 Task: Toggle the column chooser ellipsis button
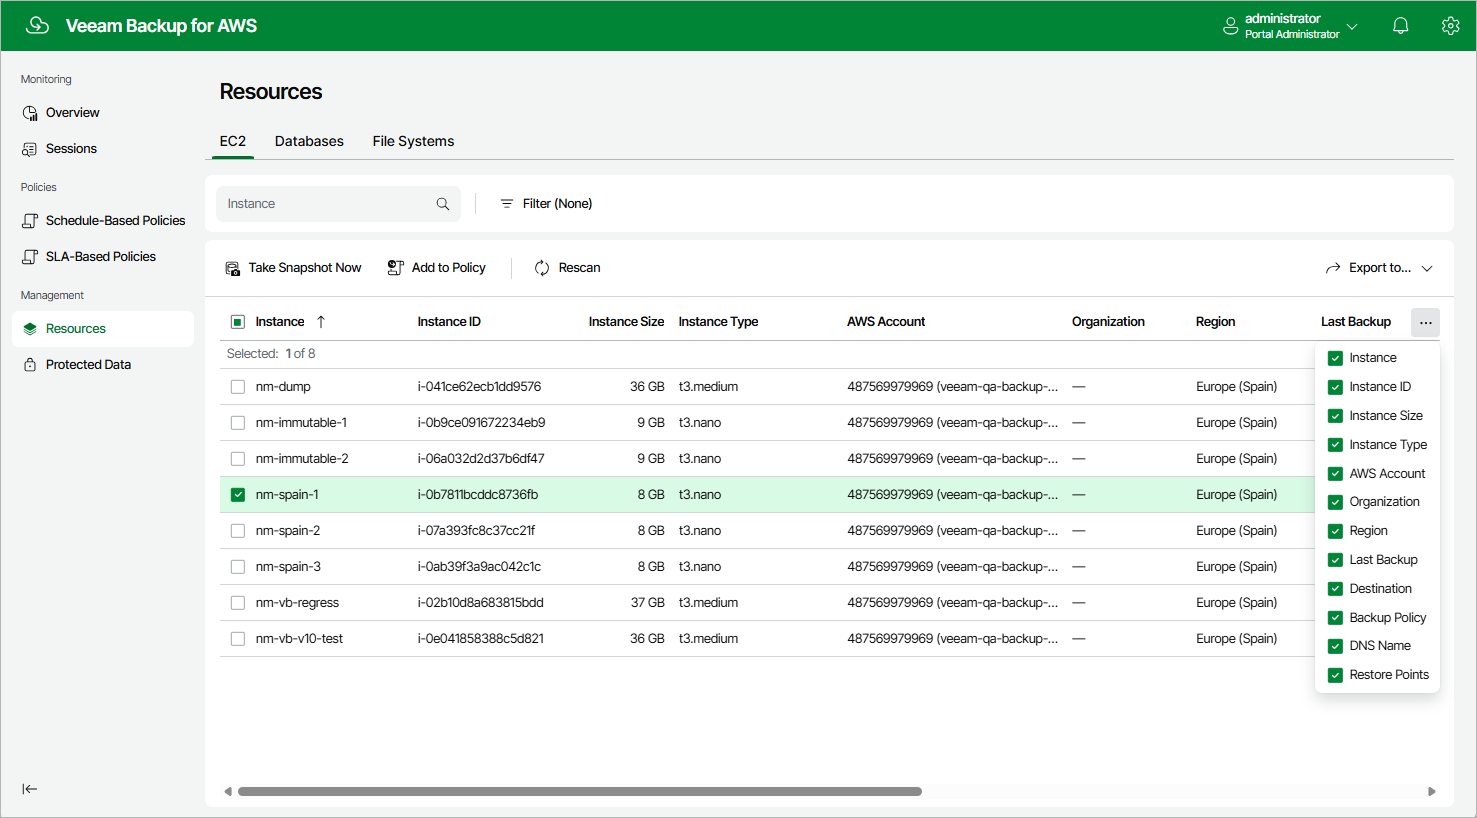[1426, 322]
